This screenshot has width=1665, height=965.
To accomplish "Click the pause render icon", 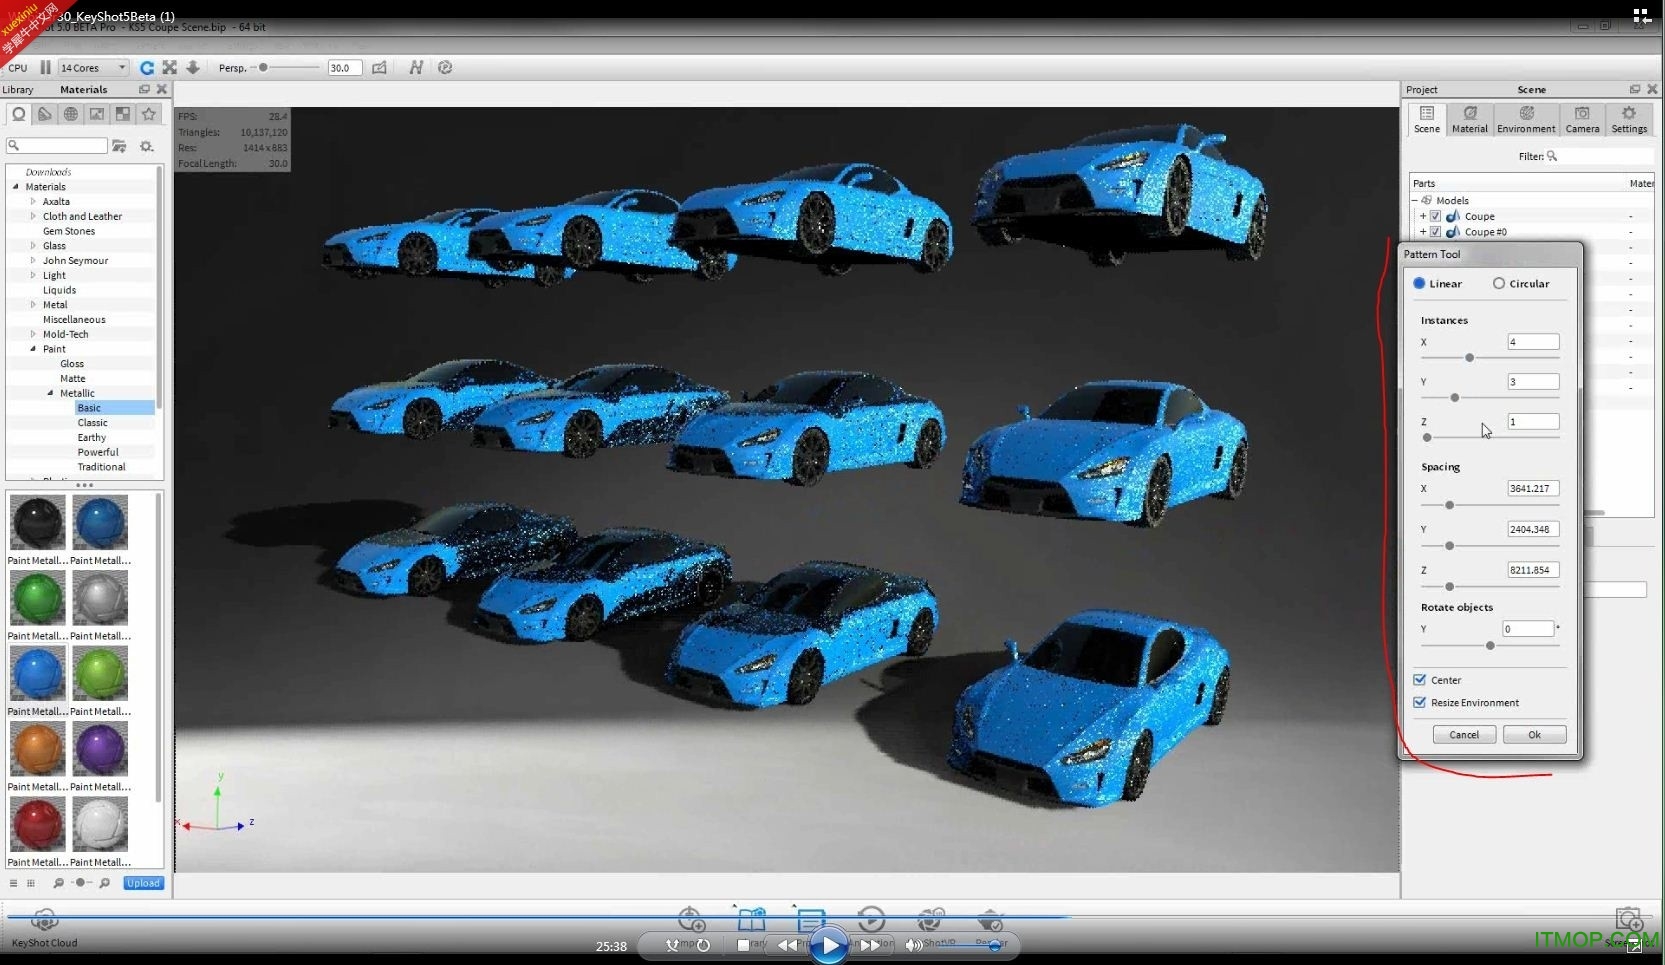I will [45, 68].
